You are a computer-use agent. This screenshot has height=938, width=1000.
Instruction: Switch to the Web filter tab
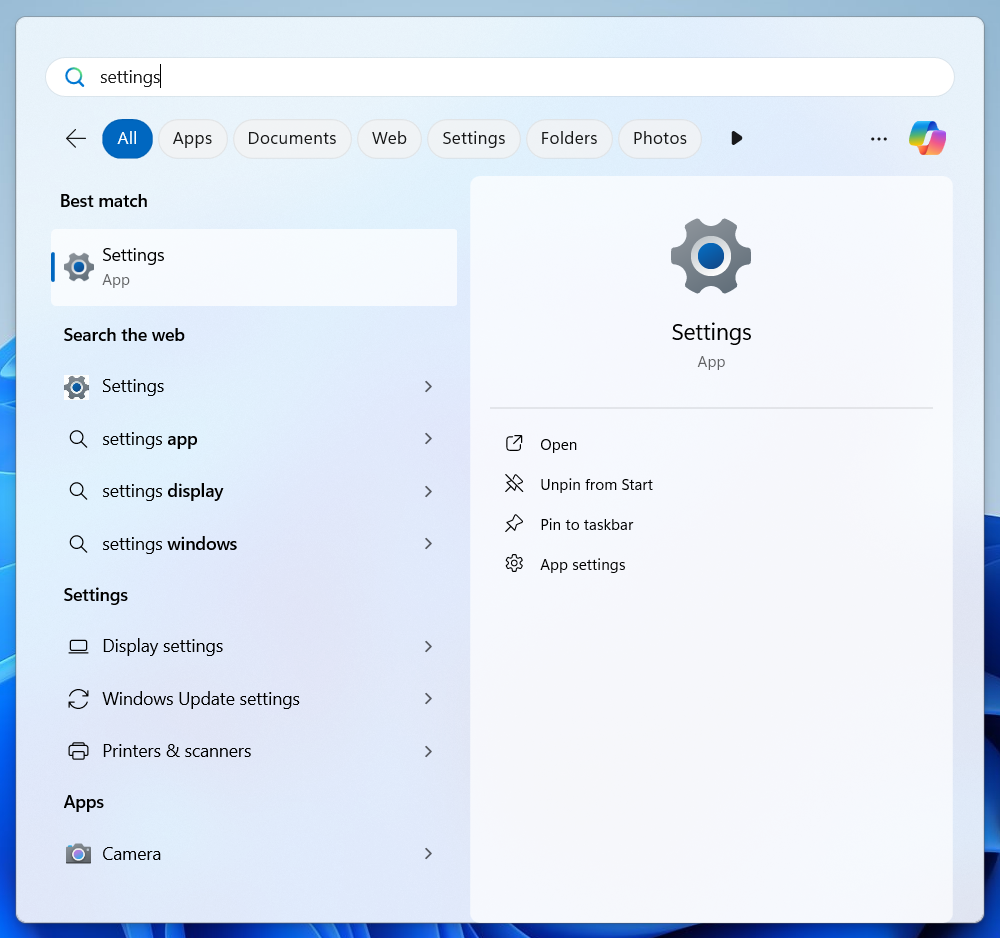coord(390,138)
